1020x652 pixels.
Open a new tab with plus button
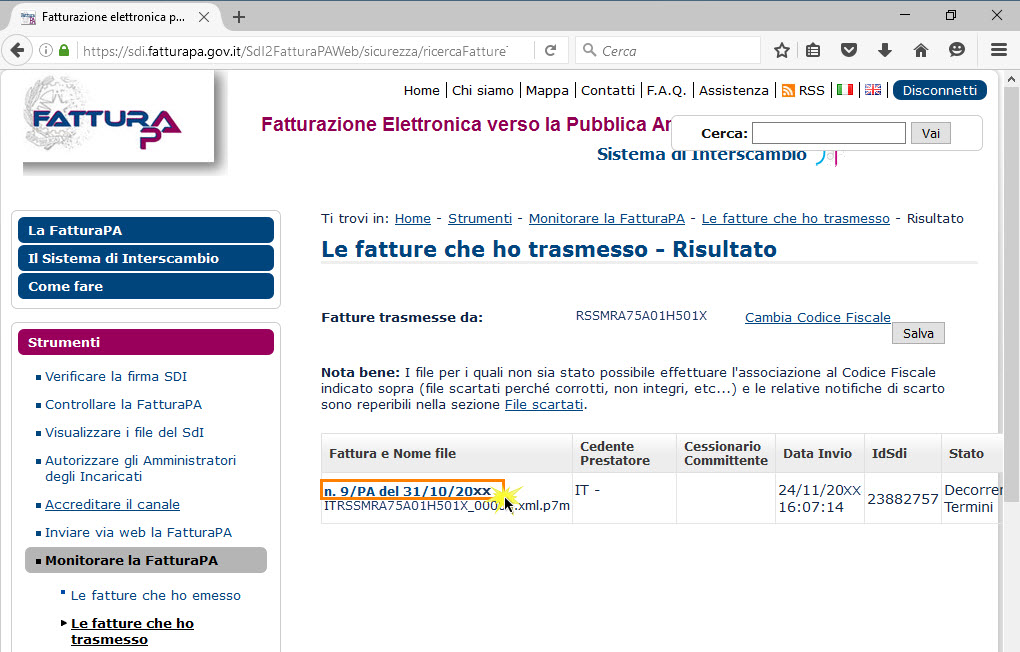239,17
